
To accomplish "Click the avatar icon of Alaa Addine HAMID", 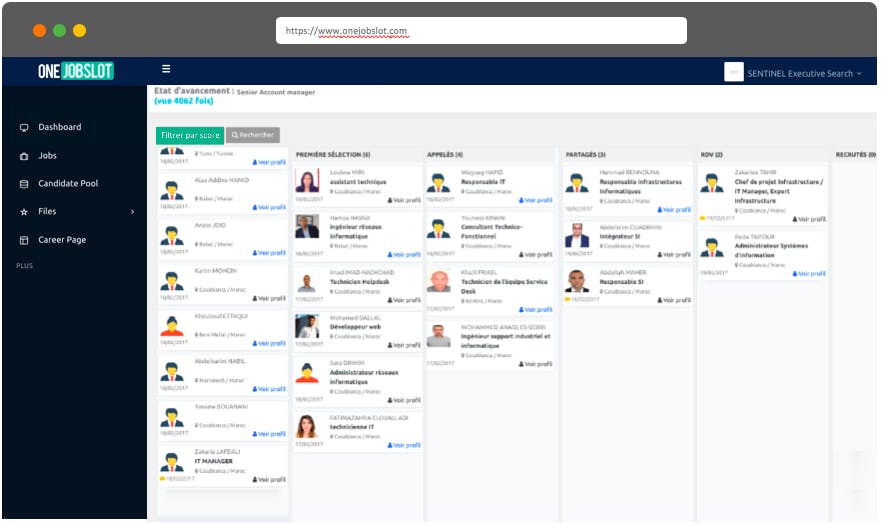I will (172, 191).
